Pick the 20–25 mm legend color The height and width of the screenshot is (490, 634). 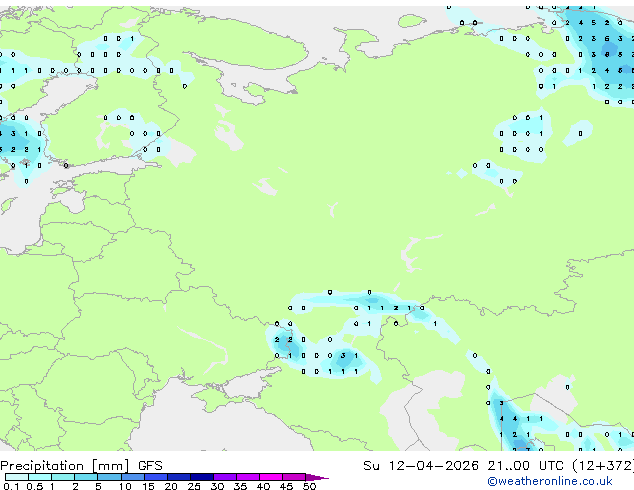[179, 477]
